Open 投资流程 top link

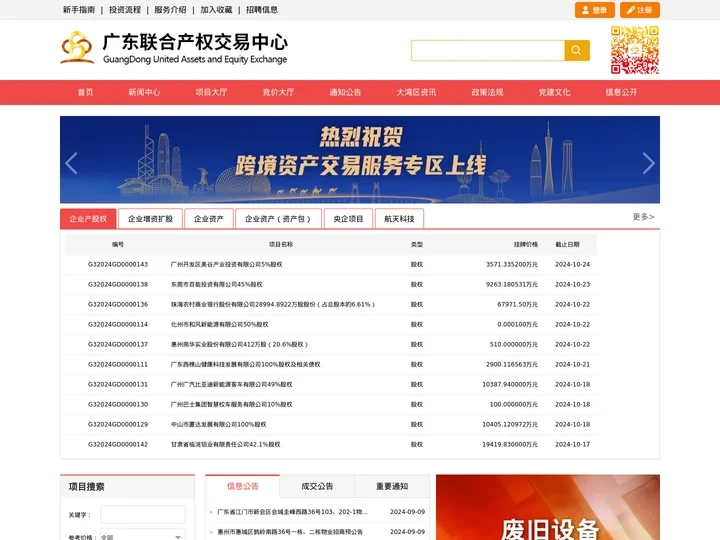tap(124, 10)
